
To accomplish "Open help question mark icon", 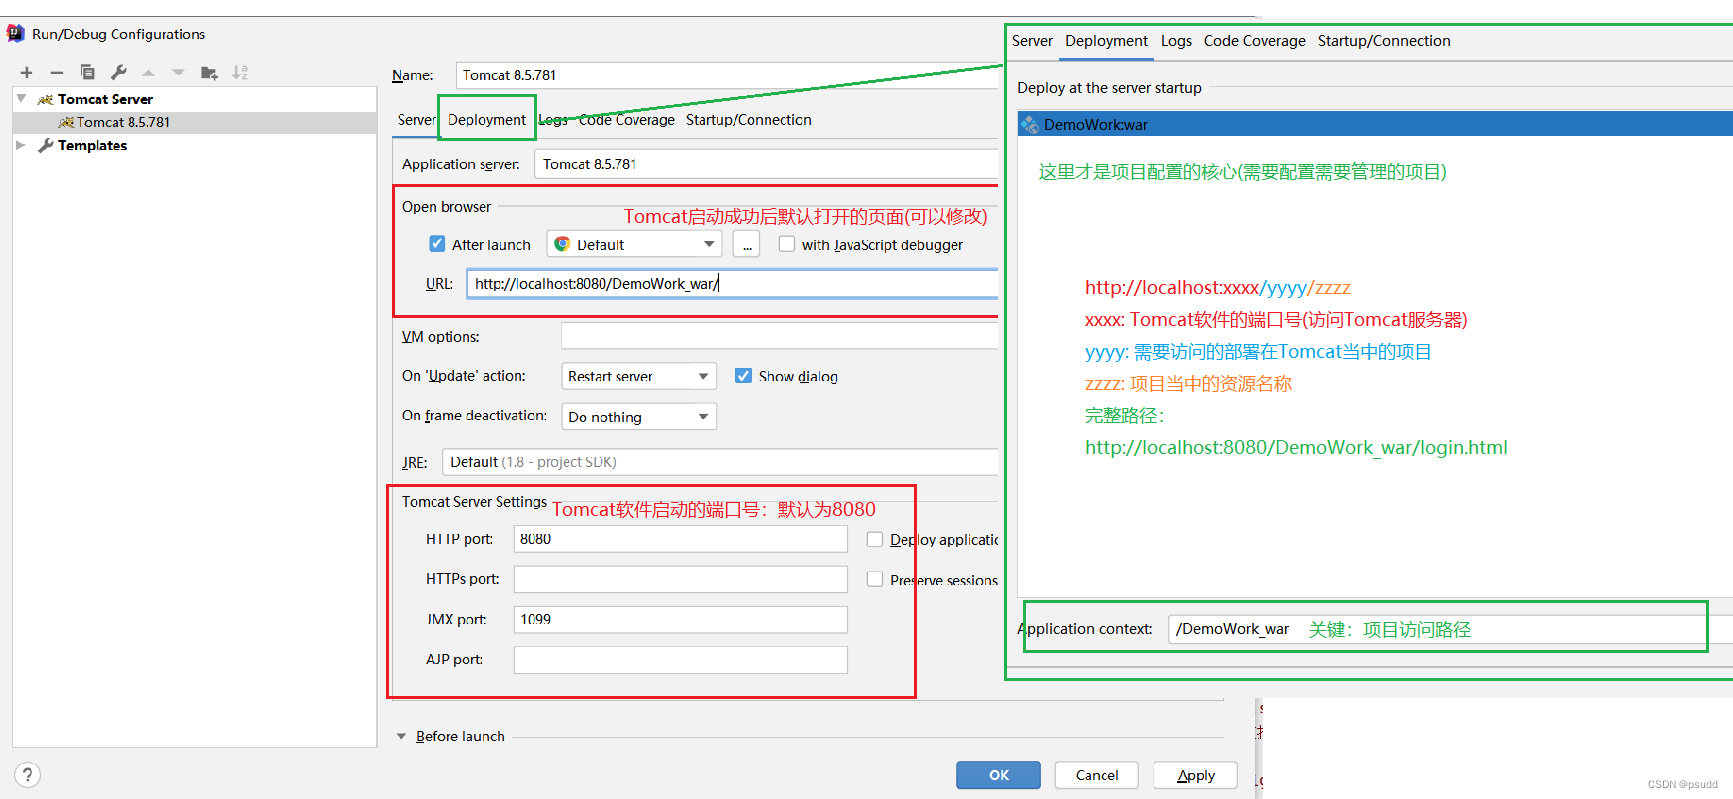I will point(28,775).
